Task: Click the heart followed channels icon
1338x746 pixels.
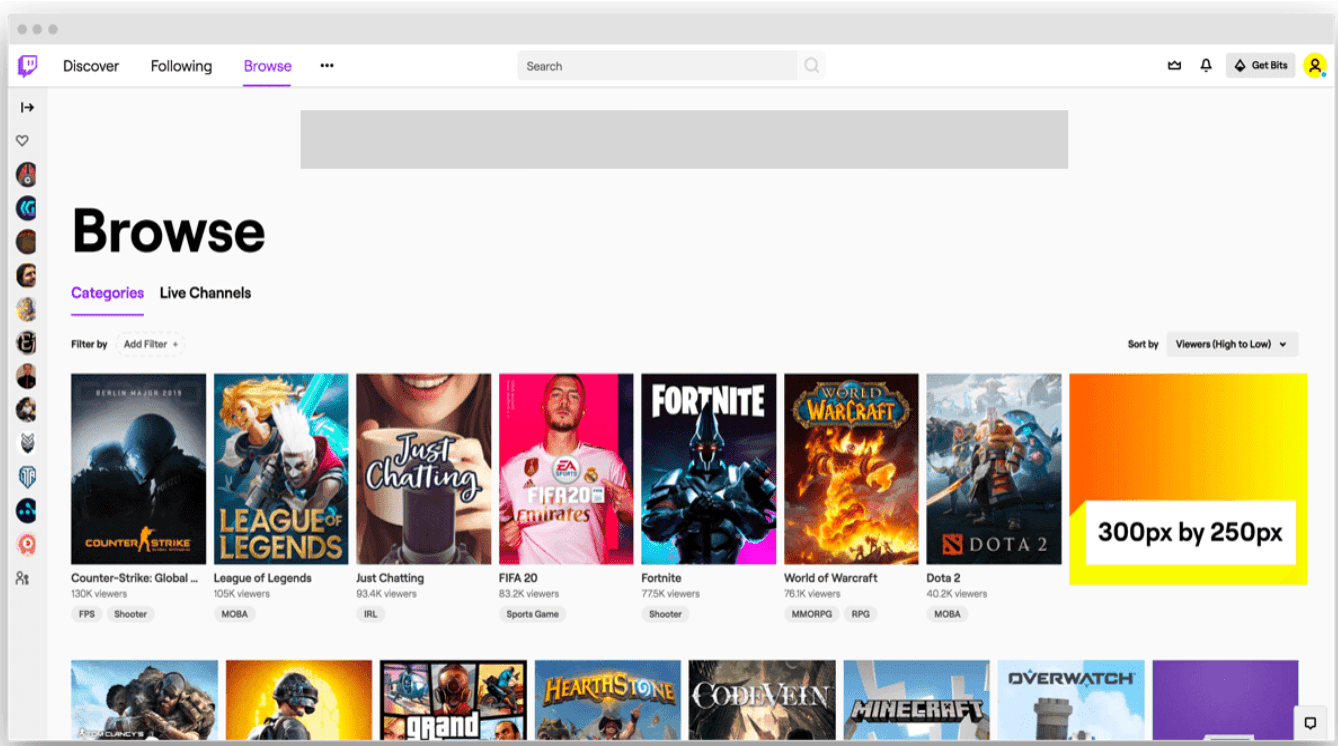Action: (x=22, y=141)
